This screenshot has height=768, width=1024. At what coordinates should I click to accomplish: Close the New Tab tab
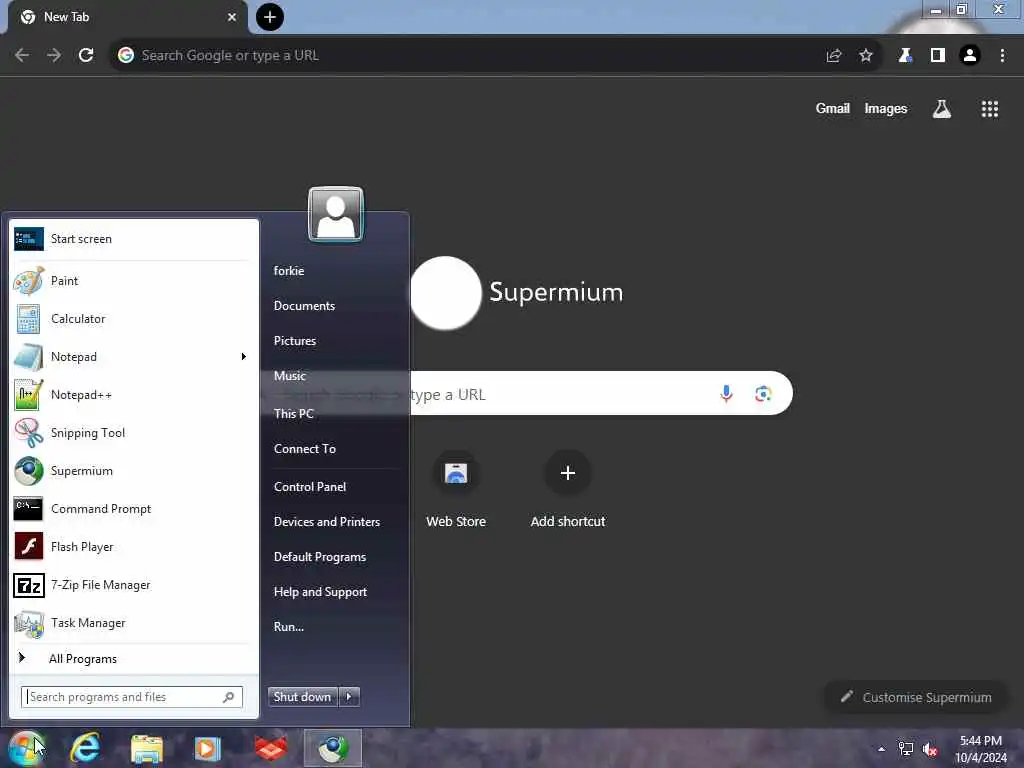232,17
